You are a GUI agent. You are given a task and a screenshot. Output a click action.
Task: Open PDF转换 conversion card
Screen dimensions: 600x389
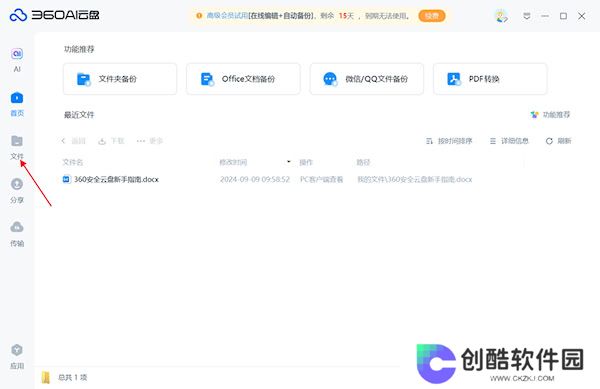point(490,79)
